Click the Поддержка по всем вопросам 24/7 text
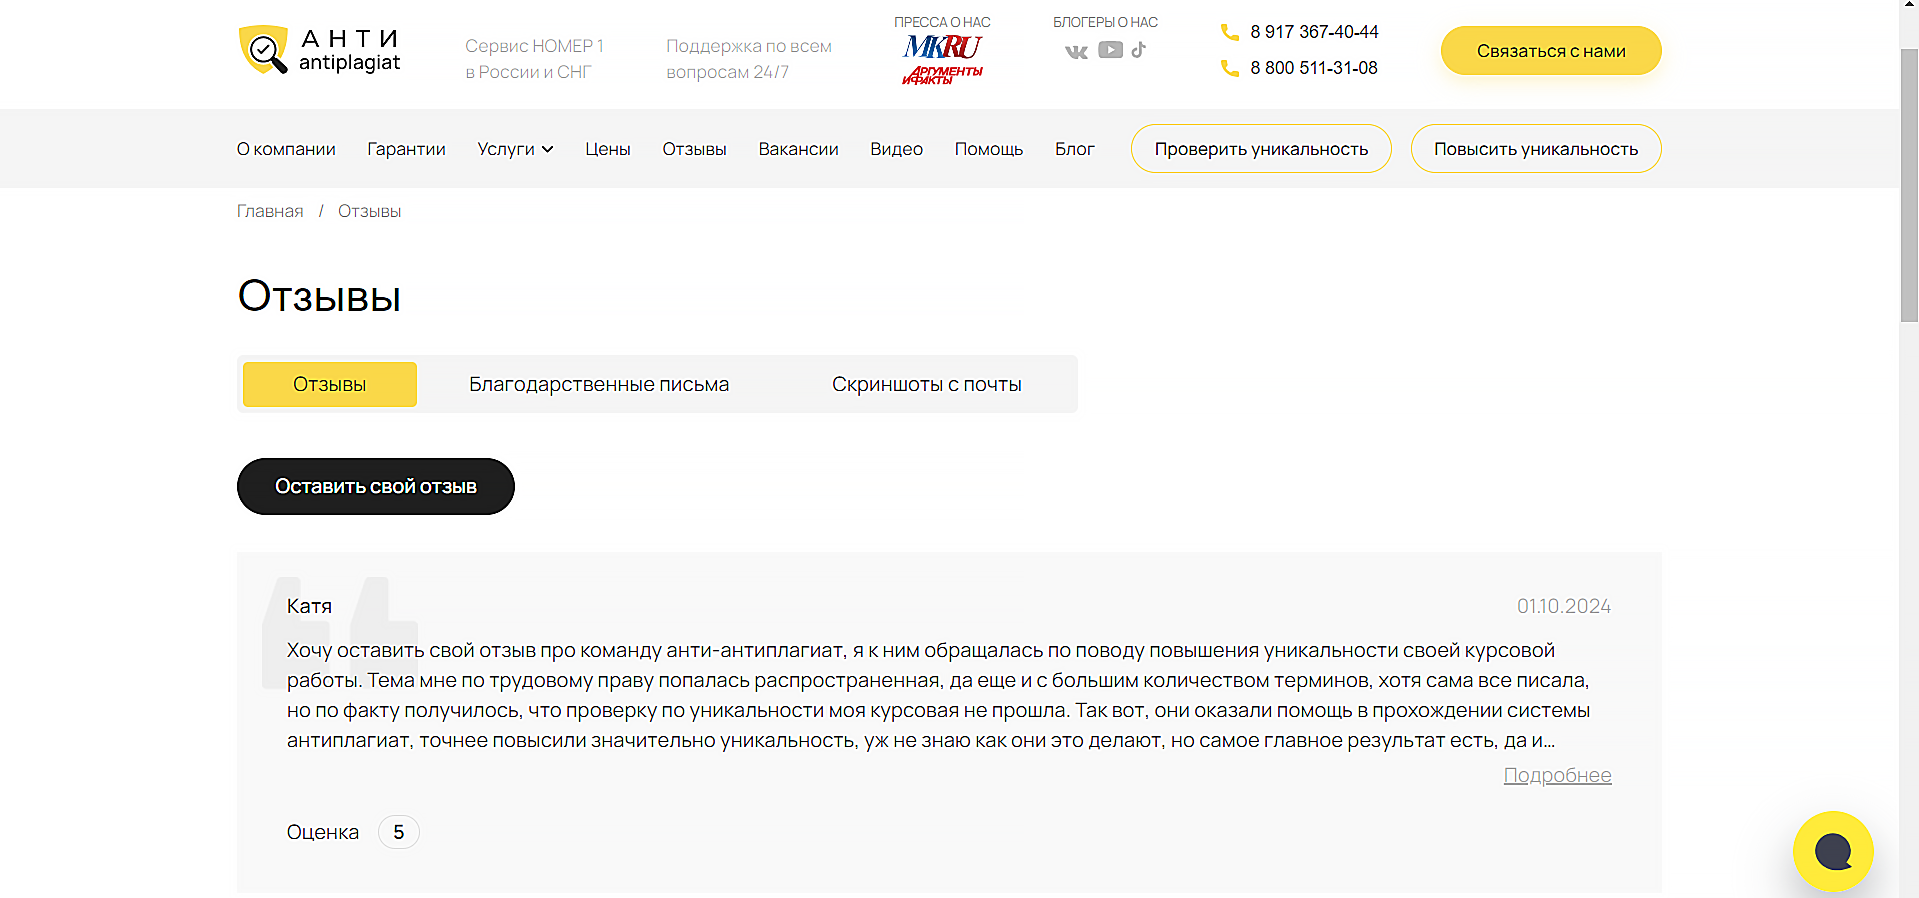 click(x=749, y=59)
